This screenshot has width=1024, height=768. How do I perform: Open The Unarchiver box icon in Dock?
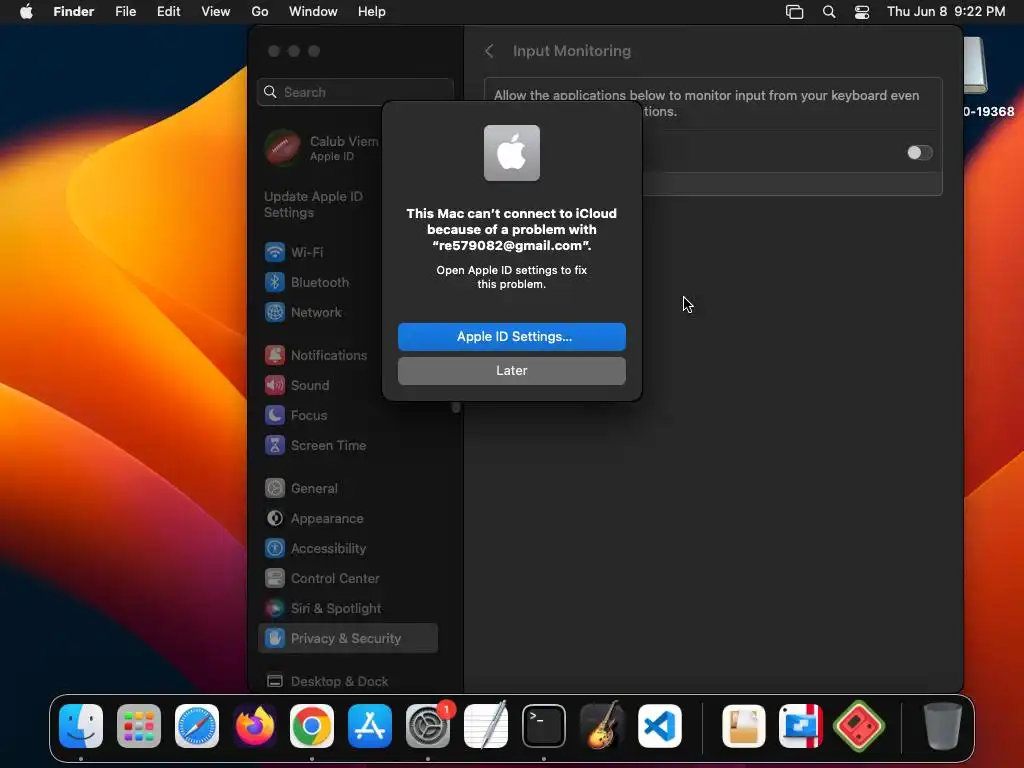(744, 726)
